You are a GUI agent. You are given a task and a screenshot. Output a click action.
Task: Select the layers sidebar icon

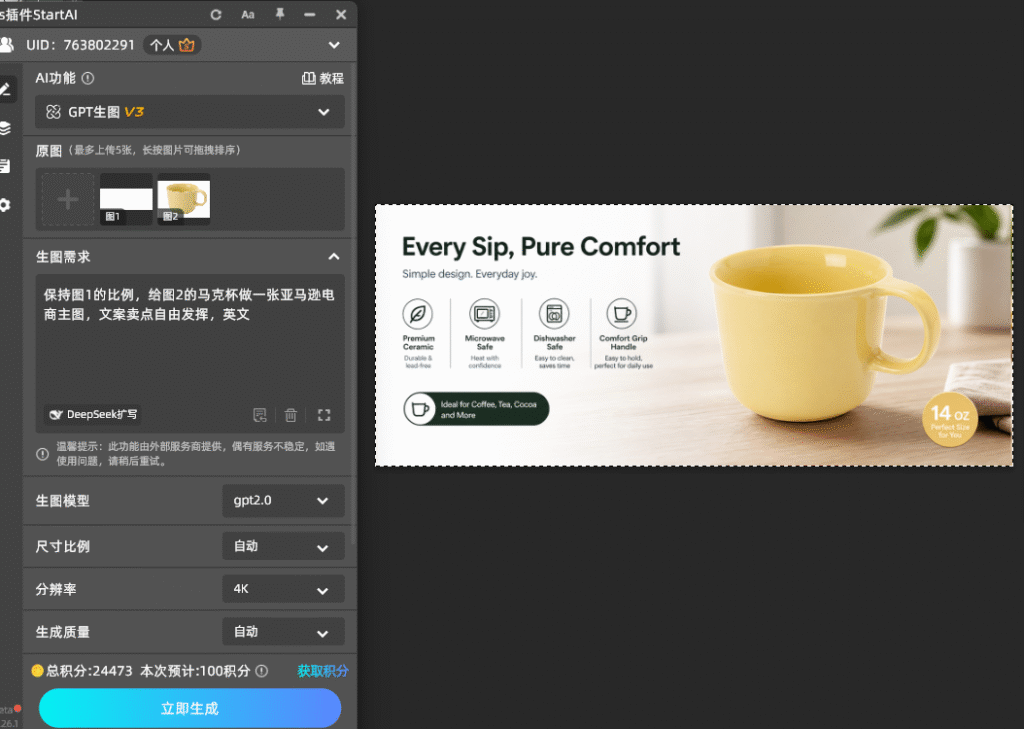click(x=5, y=128)
